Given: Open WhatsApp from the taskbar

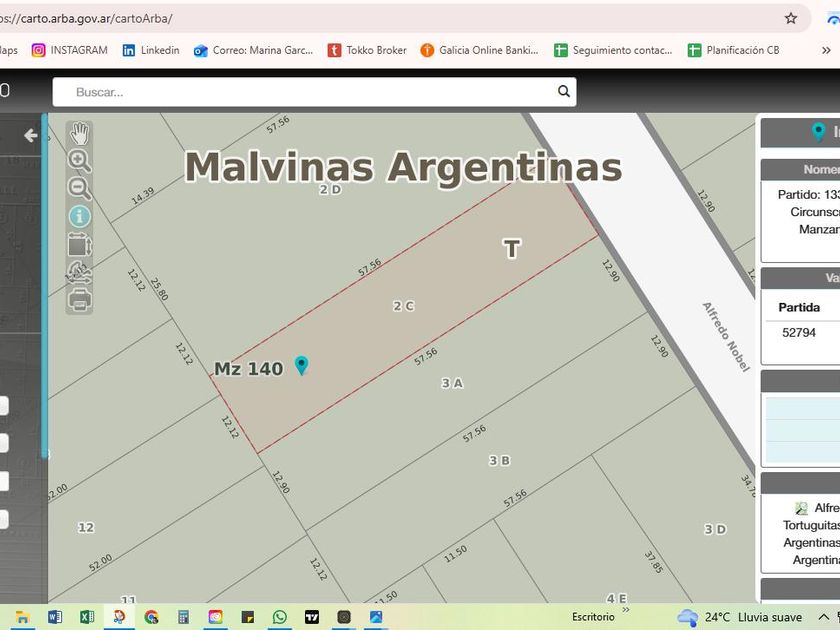Looking at the screenshot, I should click(x=279, y=617).
